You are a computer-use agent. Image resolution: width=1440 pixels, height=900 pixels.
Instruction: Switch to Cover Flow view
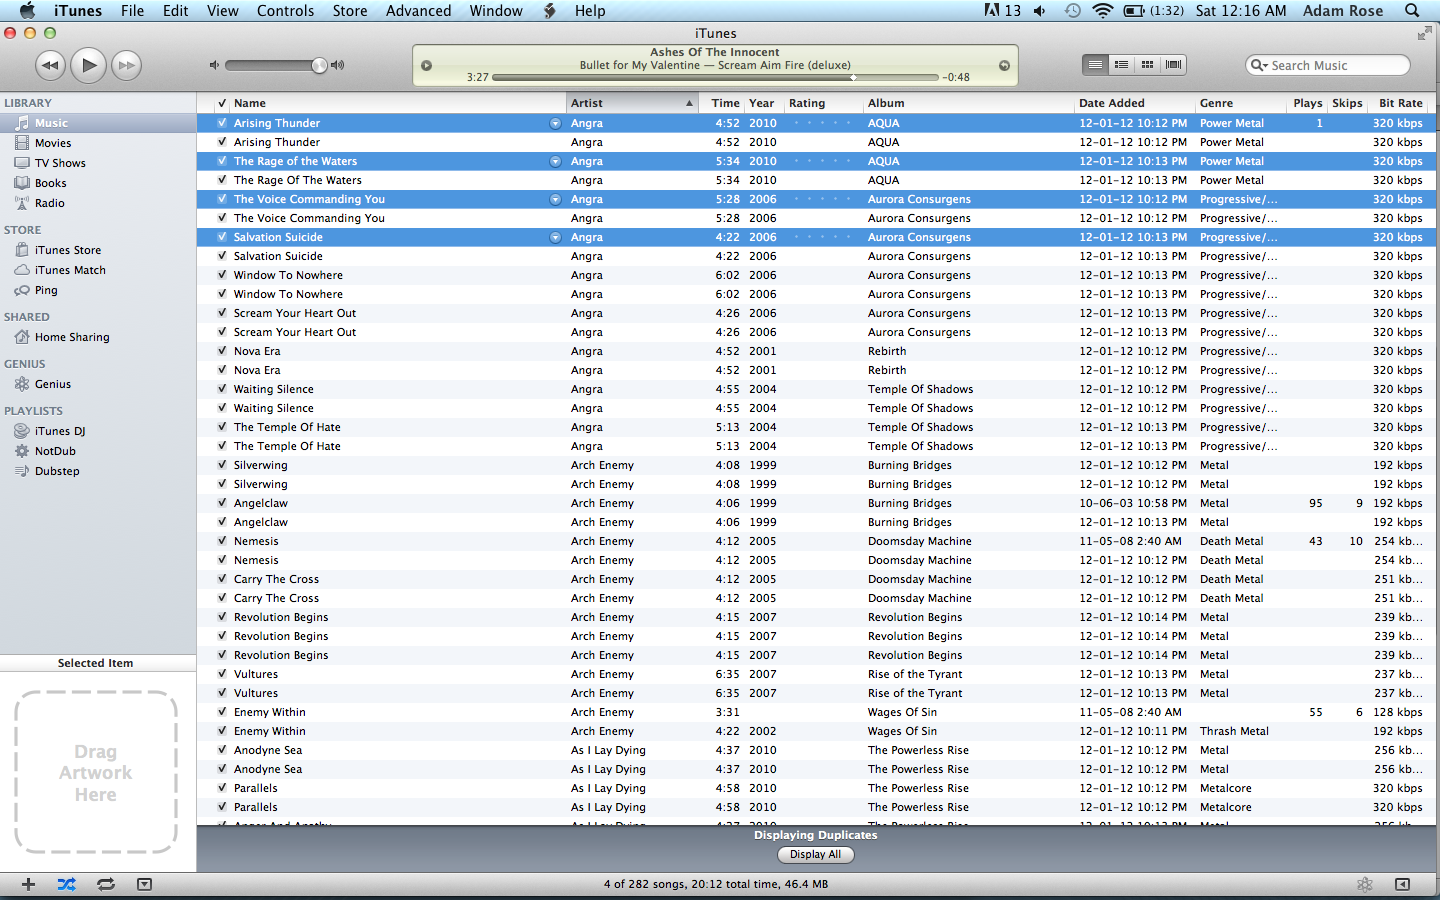click(1174, 65)
